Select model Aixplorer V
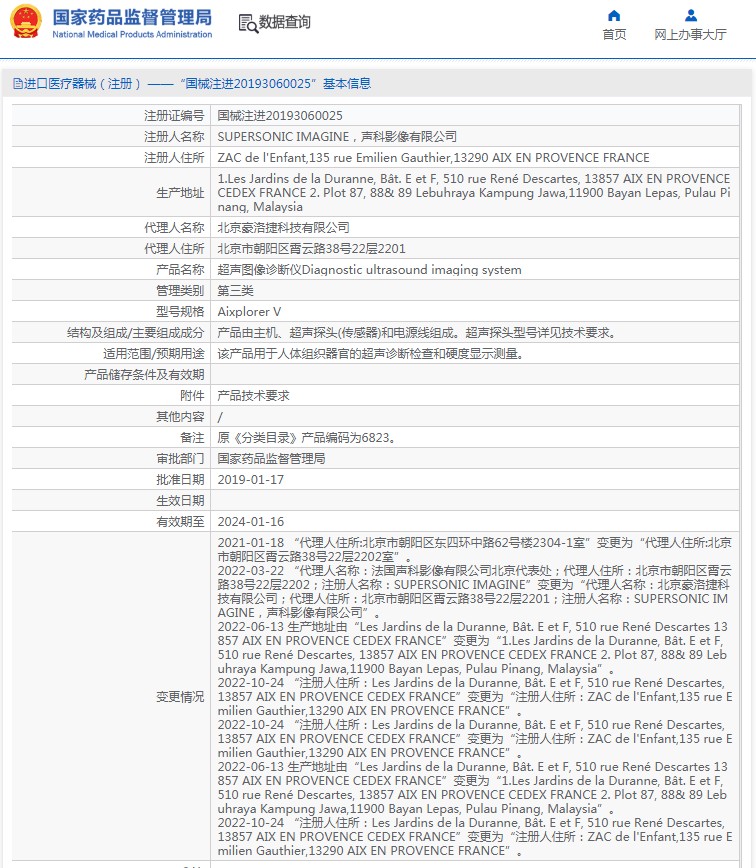 pos(249,312)
